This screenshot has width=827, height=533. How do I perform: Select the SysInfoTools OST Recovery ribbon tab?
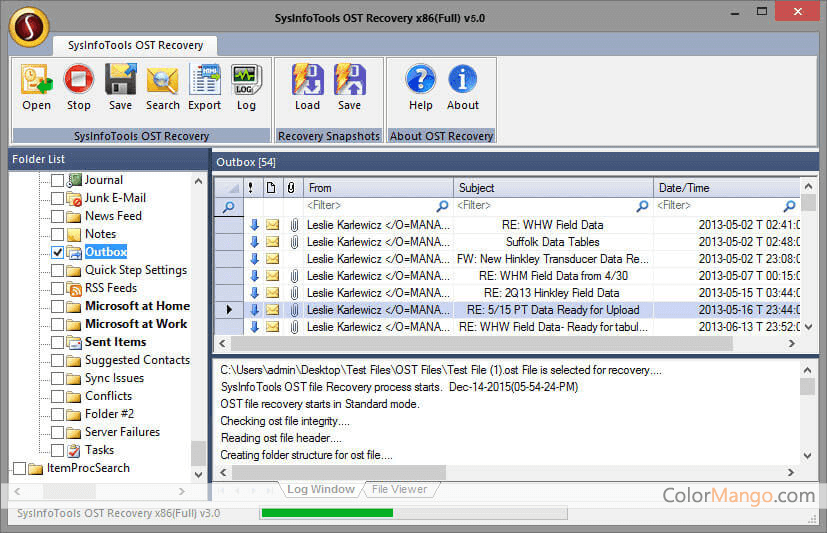[x=135, y=45]
